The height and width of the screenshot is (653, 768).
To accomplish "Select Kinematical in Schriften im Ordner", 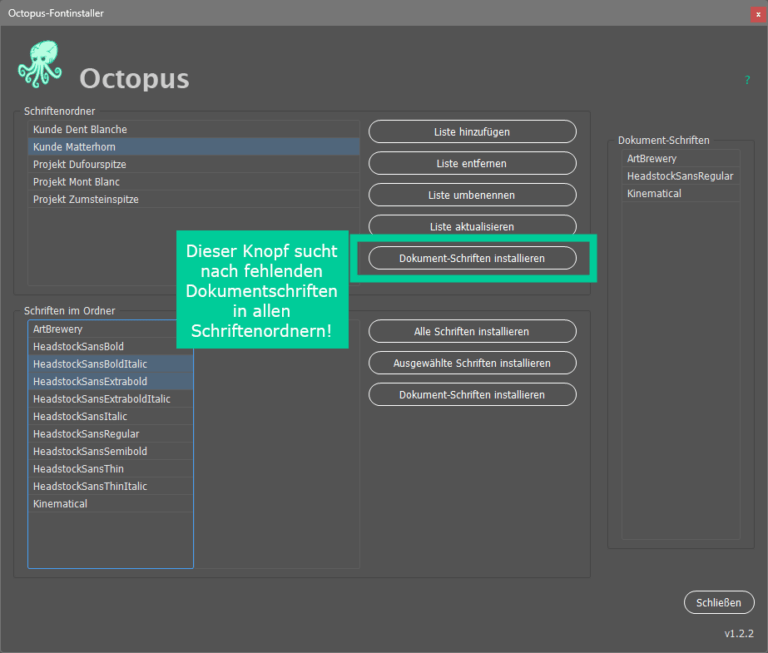I will click(x=111, y=504).
